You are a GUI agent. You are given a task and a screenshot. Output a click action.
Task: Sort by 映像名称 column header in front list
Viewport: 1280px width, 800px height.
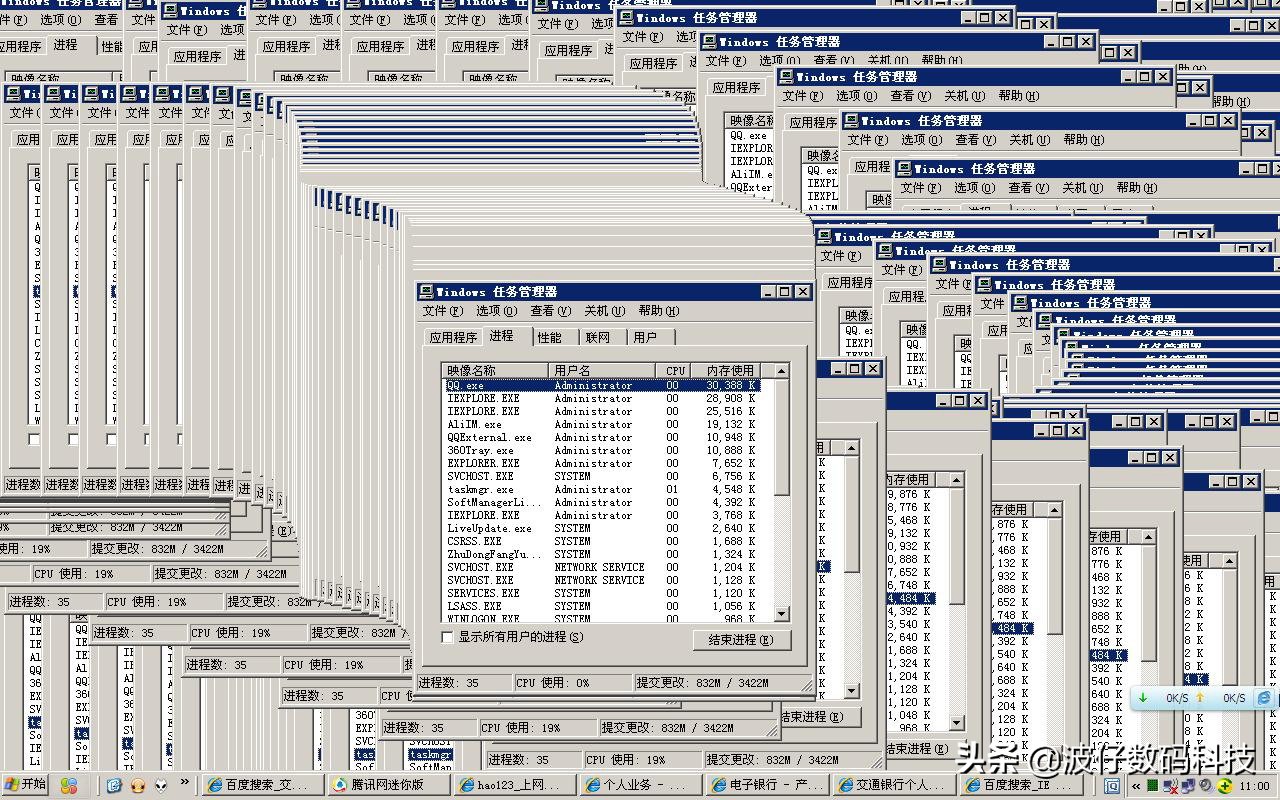[x=496, y=370]
